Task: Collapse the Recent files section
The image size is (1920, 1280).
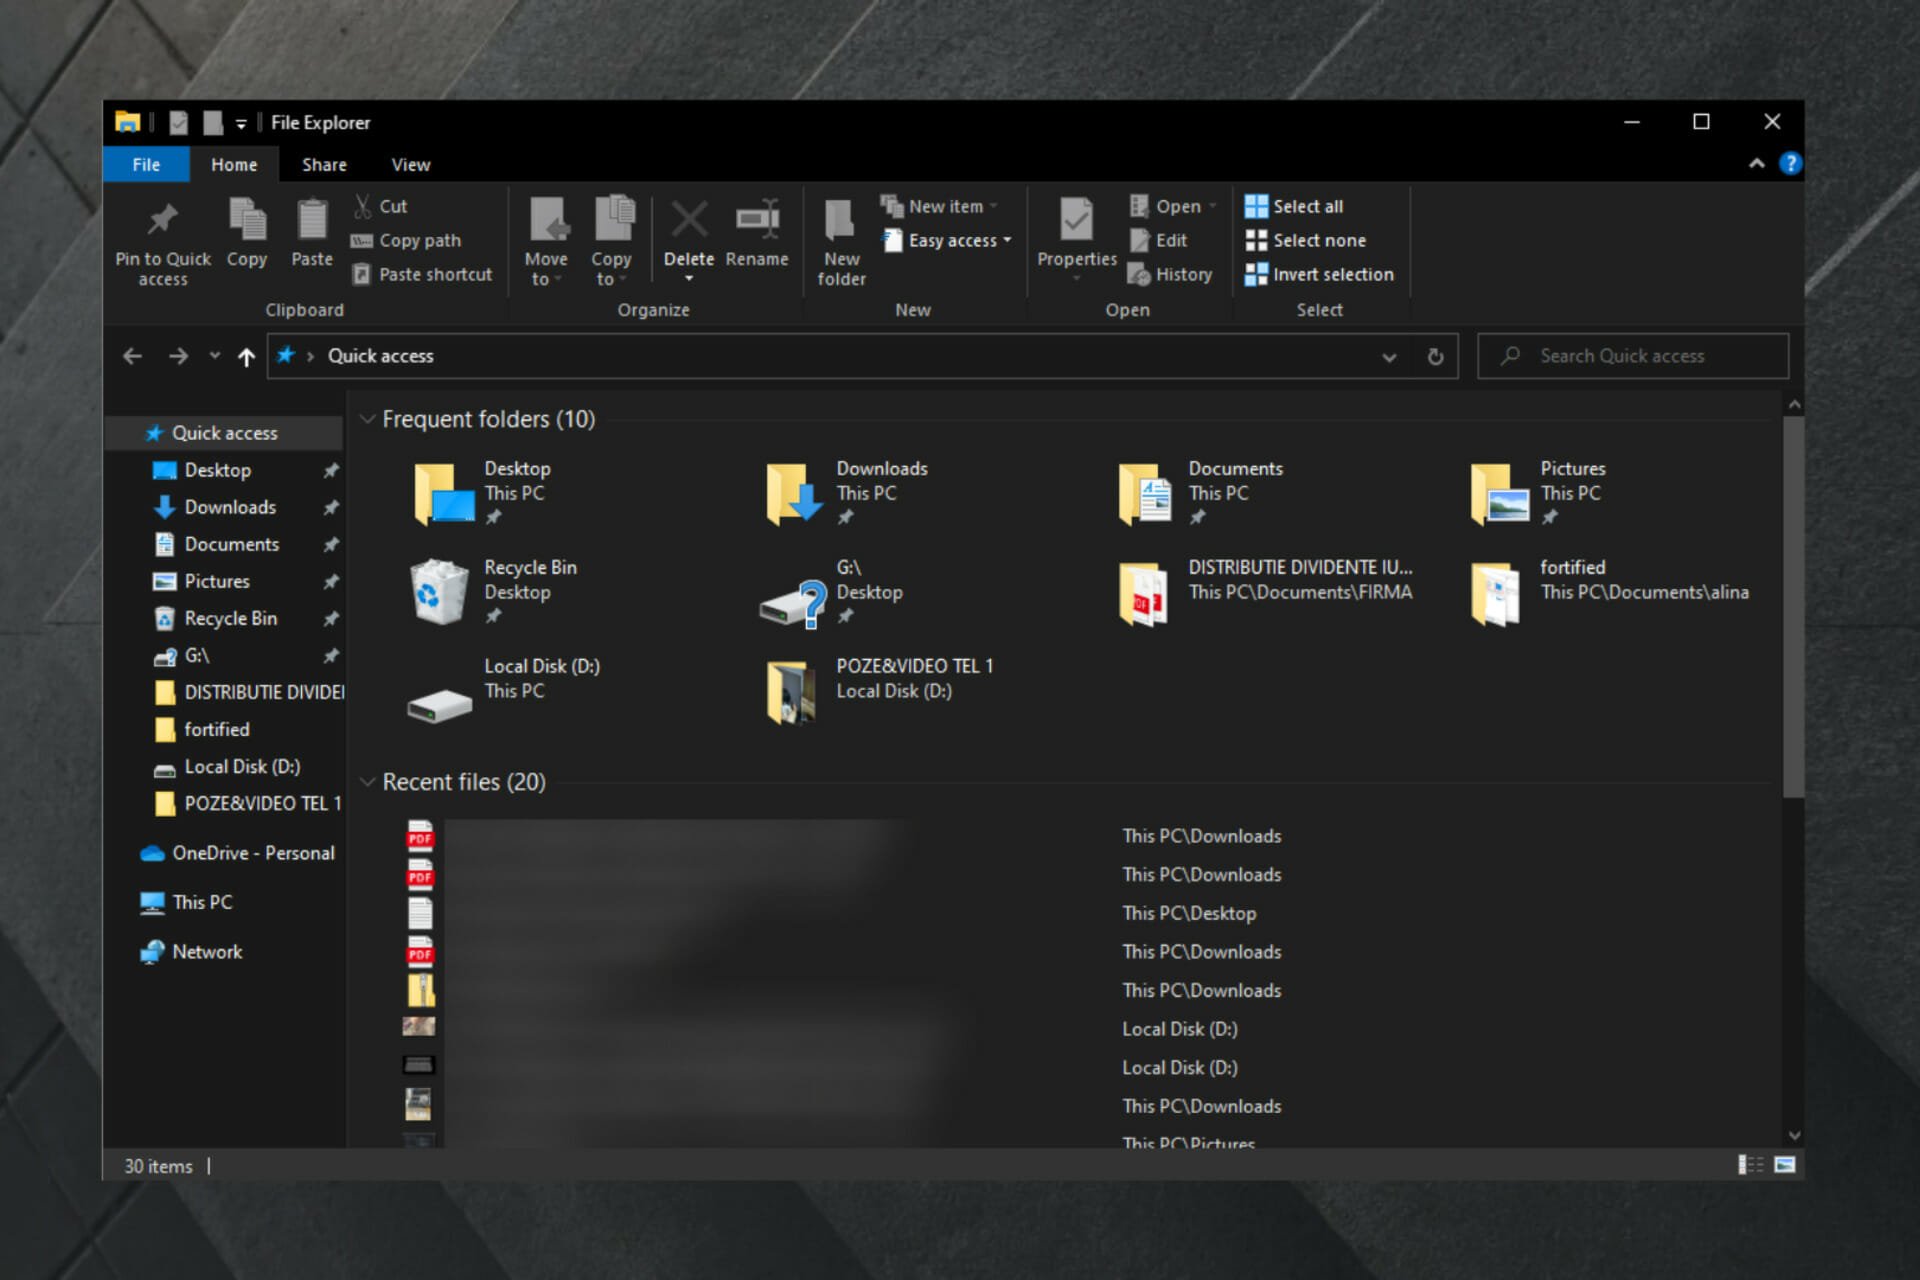Action: [369, 781]
